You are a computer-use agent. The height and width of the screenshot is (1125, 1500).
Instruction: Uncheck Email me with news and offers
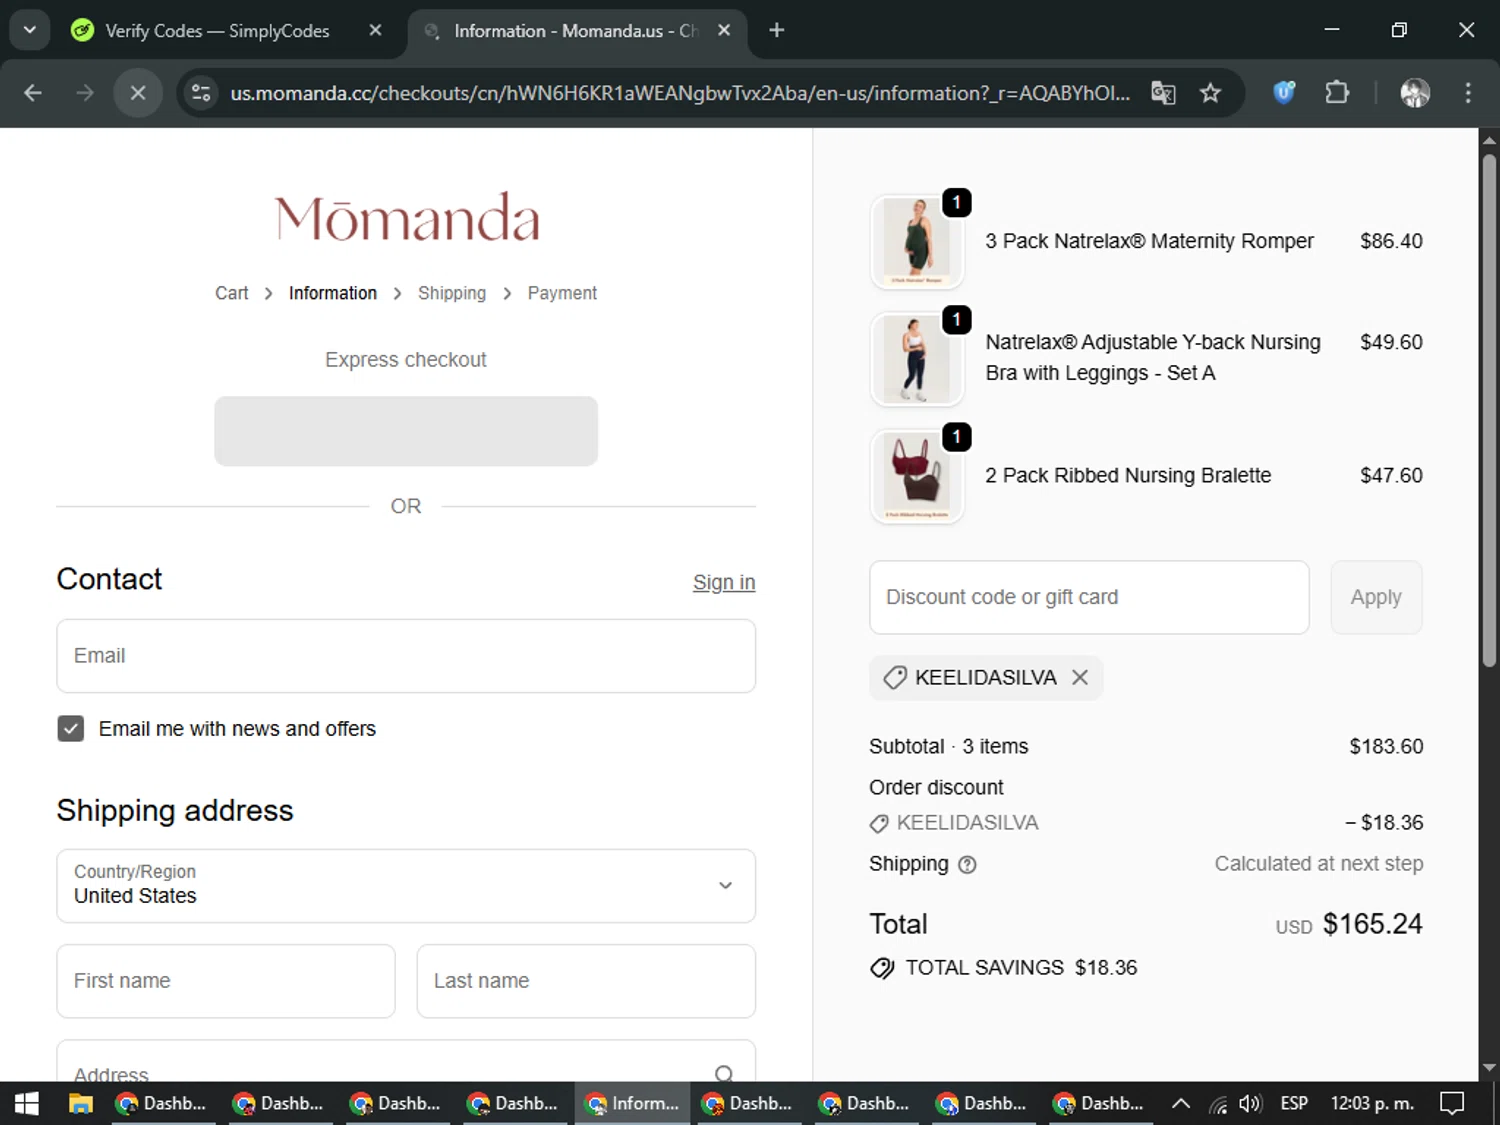click(x=71, y=728)
